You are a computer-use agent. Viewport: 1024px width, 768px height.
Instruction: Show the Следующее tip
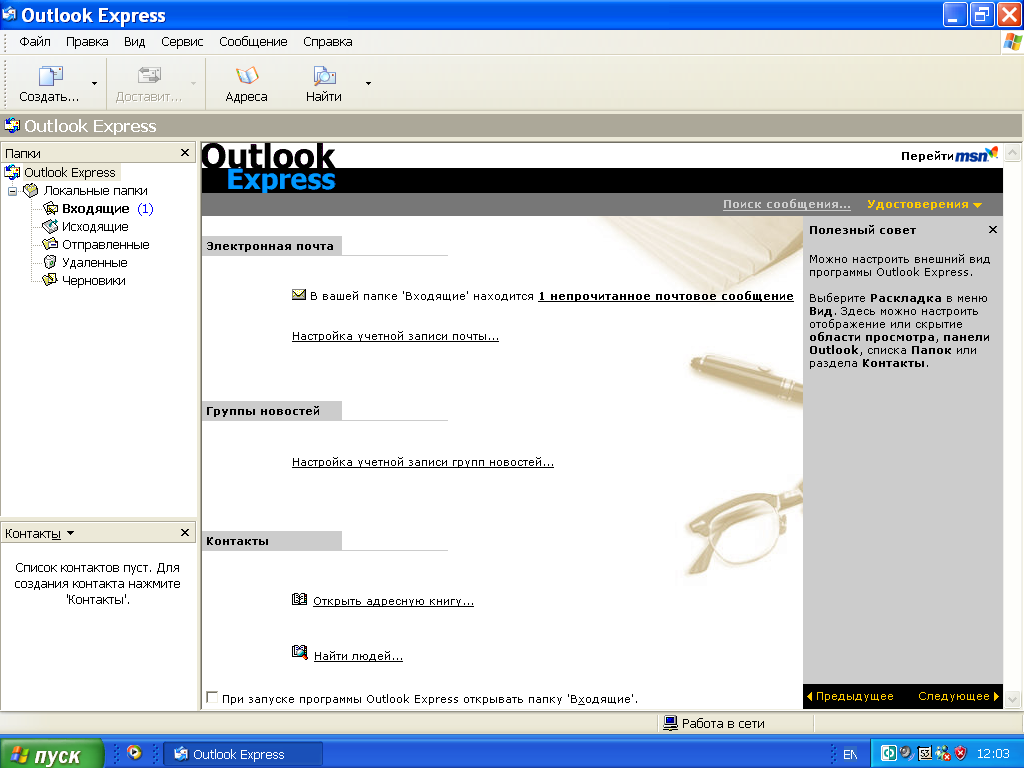(x=959, y=696)
